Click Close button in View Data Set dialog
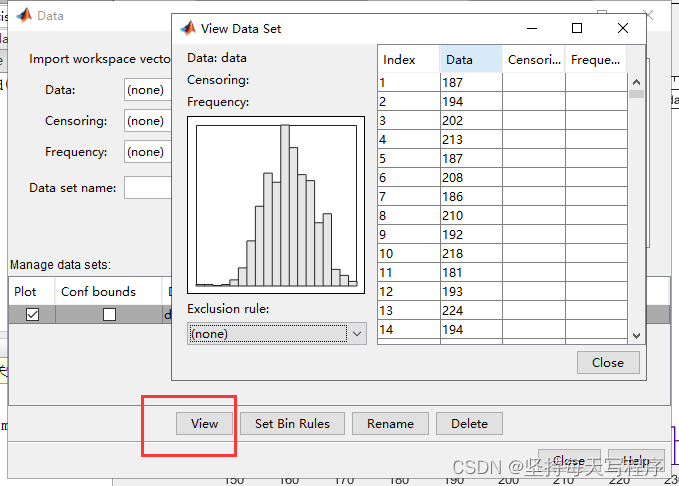The image size is (679, 486). 608,363
